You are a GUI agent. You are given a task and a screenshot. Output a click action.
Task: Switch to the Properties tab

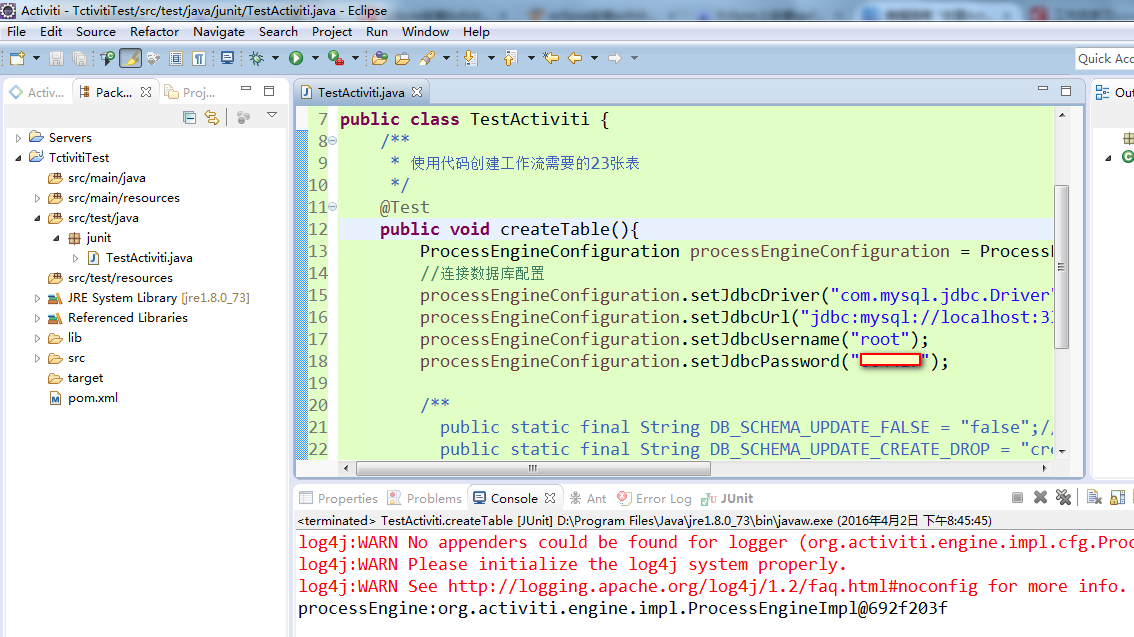(x=338, y=498)
